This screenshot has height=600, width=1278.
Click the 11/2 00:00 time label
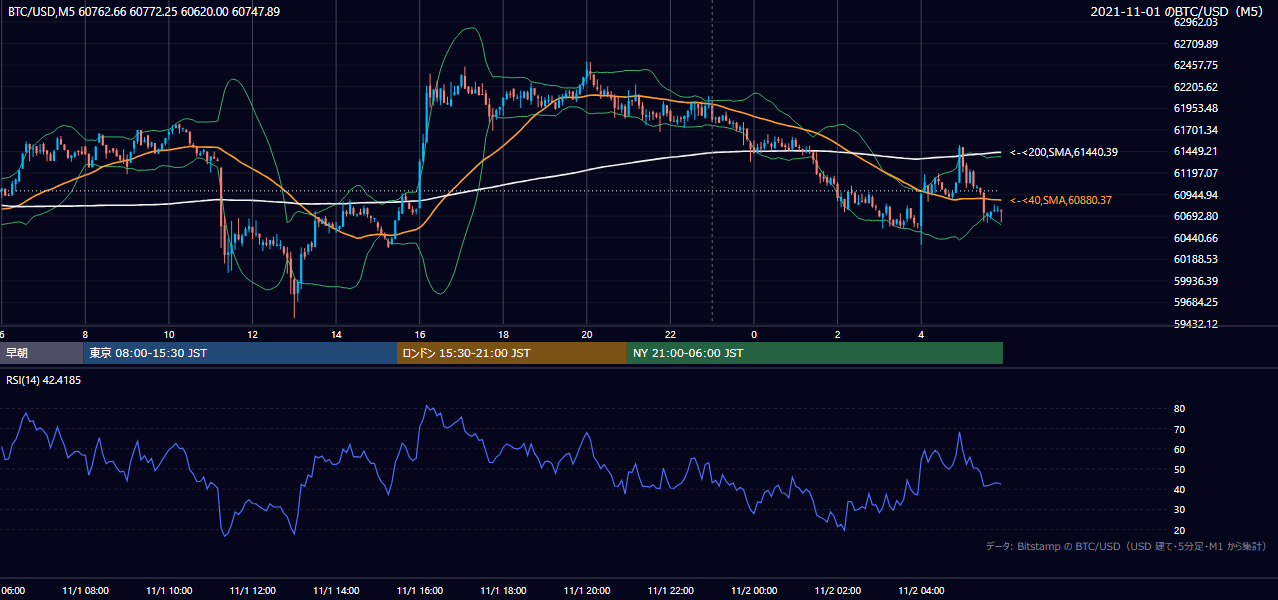coord(754,590)
